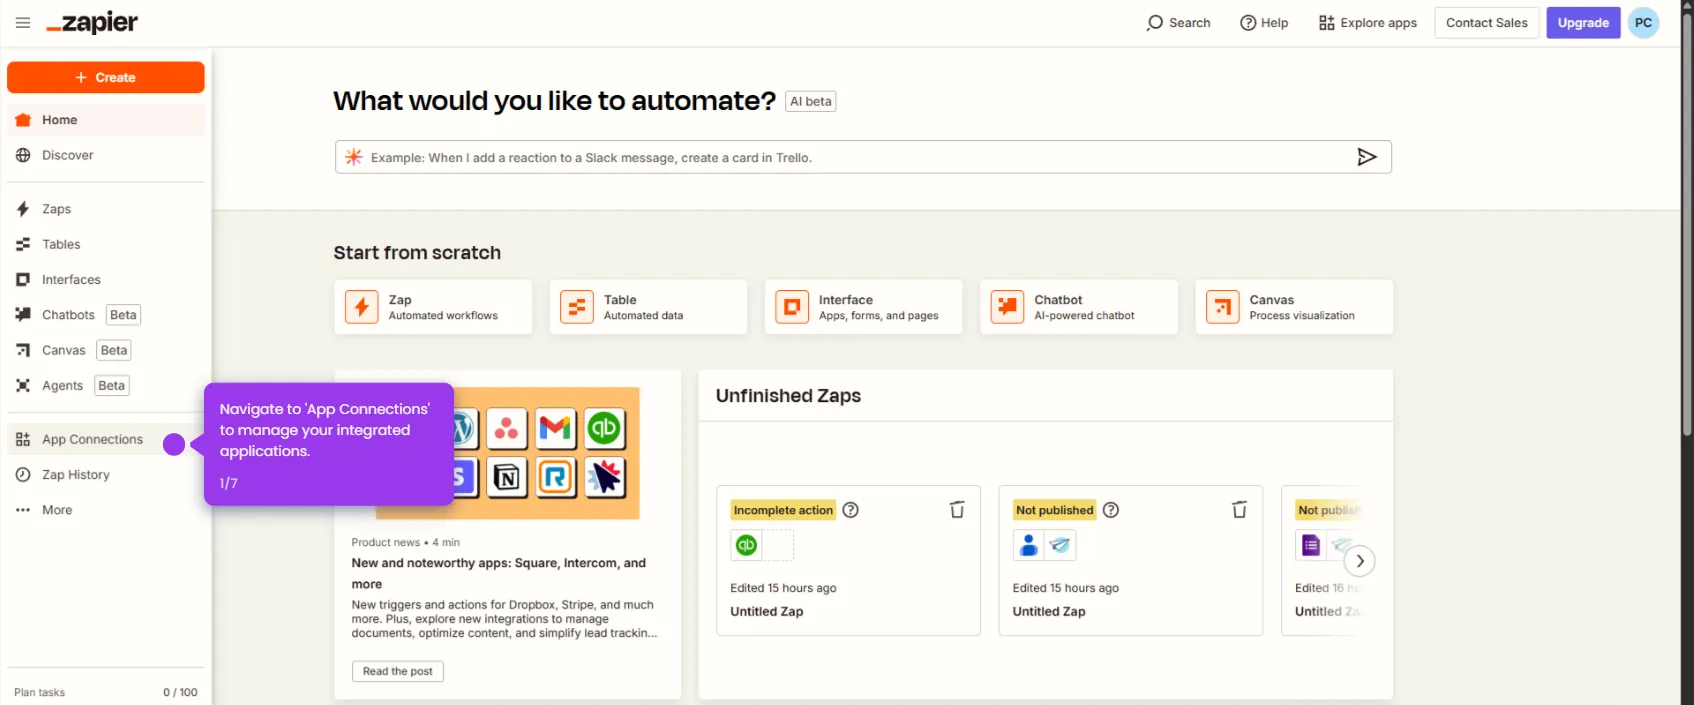This screenshot has width=1694, height=705.
Task: Open Discover in the sidebar
Action: click(106, 155)
